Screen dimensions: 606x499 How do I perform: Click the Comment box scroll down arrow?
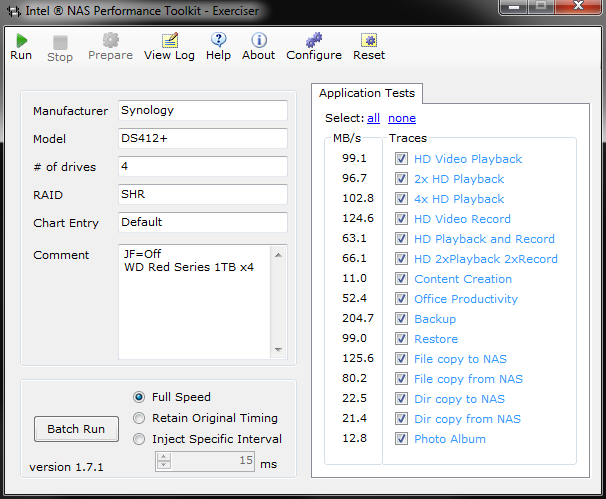[x=278, y=349]
